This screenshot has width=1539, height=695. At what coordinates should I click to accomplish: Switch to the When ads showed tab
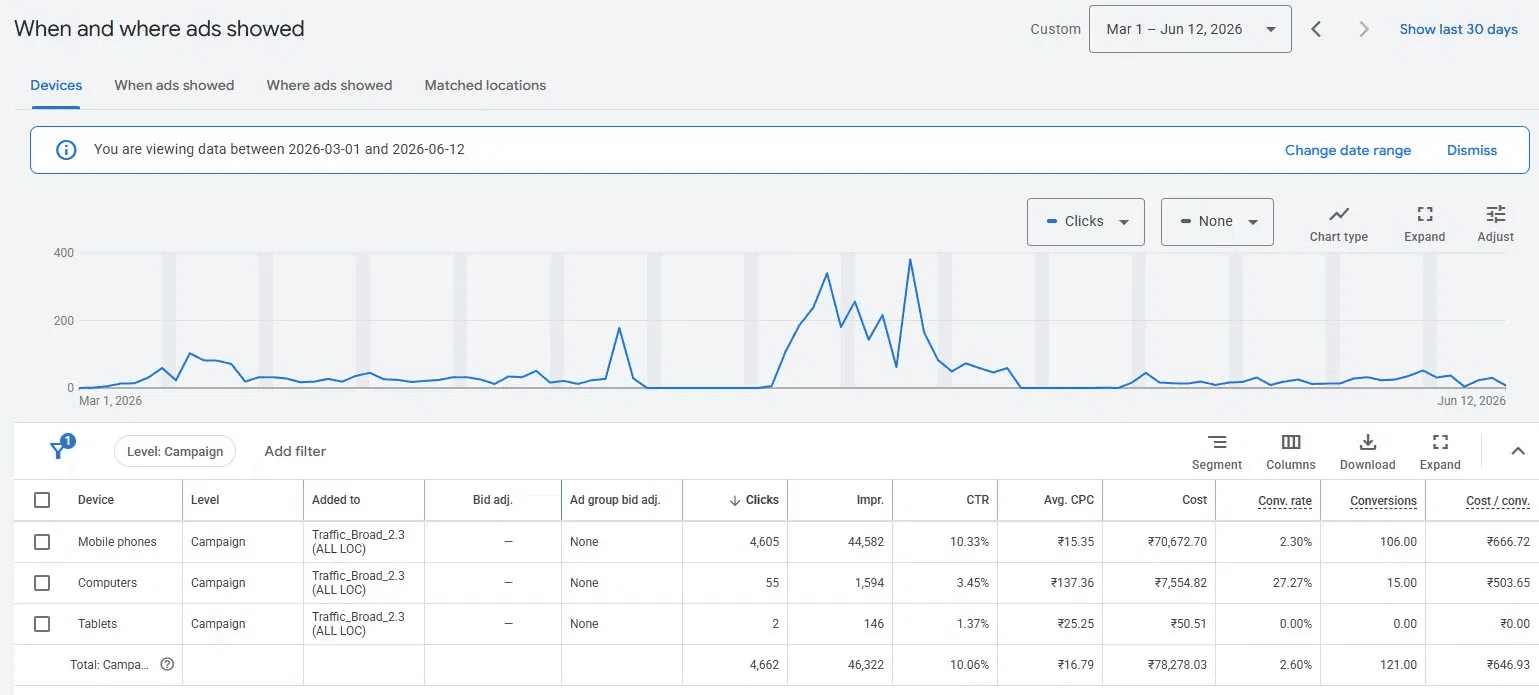[x=174, y=85]
